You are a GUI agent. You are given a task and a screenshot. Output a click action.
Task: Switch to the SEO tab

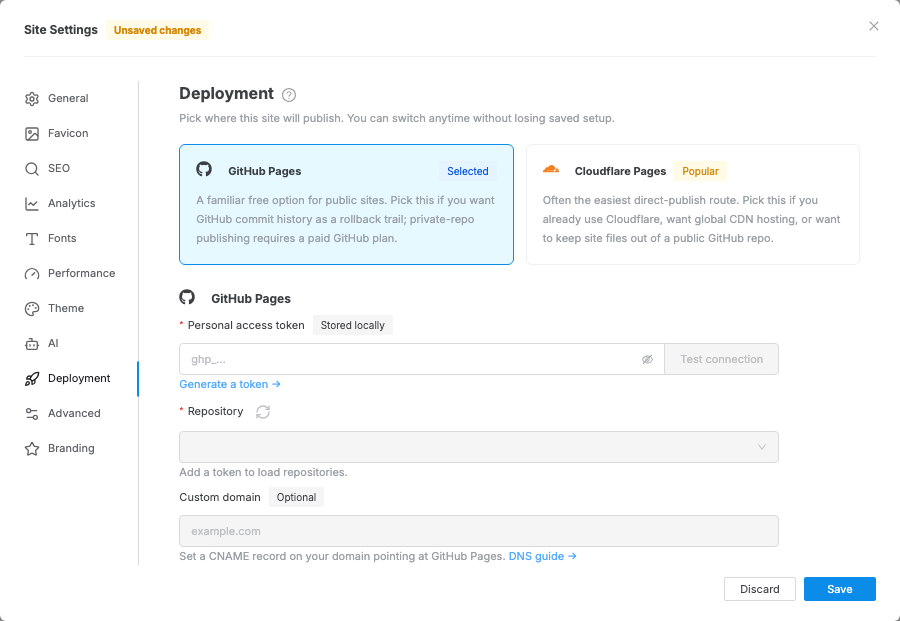[80, 168]
